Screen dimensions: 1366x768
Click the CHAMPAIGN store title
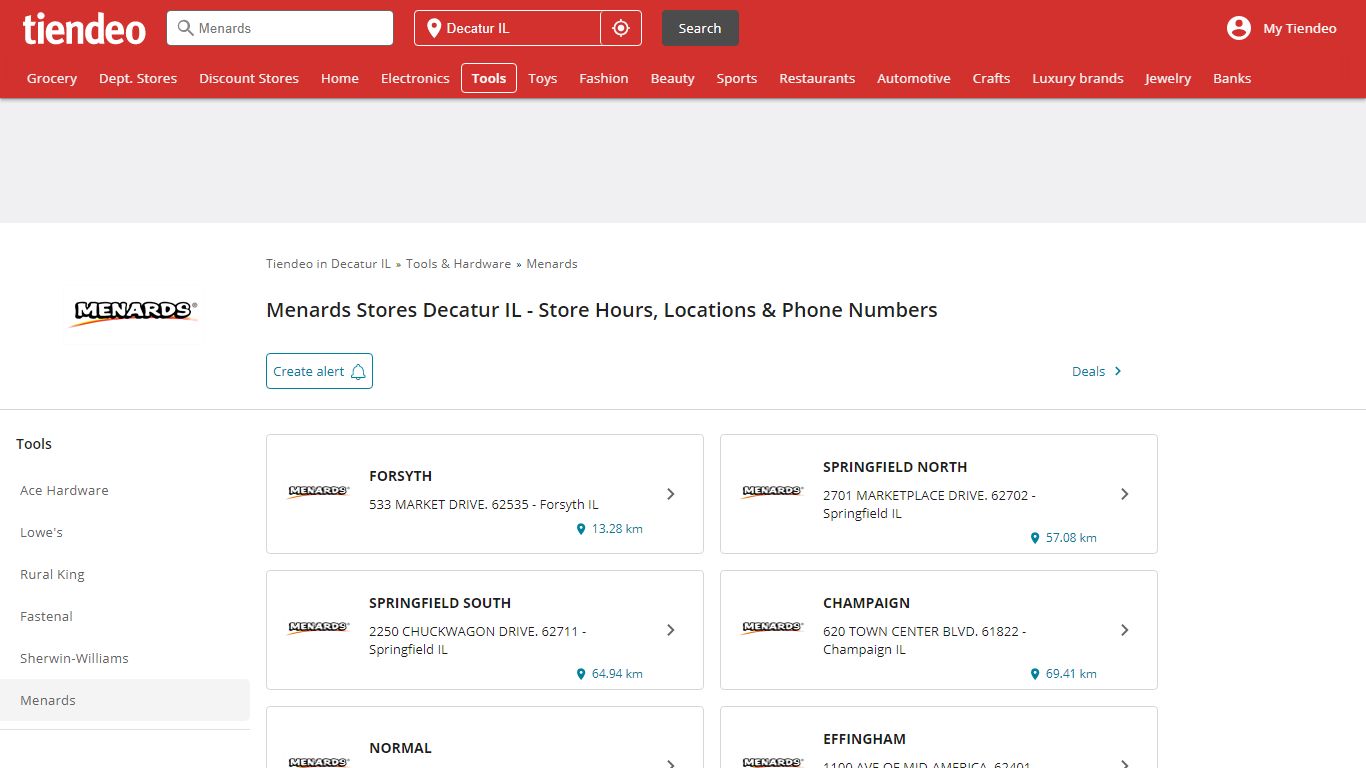pos(866,603)
